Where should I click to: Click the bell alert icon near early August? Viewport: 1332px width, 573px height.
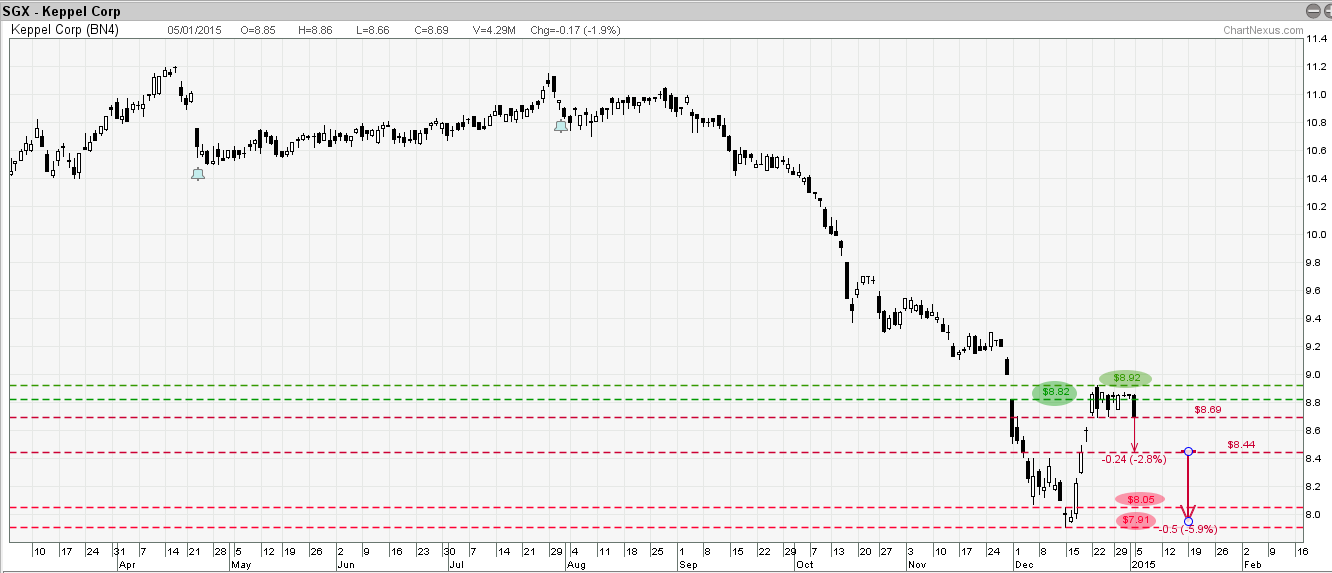click(561, 125)
